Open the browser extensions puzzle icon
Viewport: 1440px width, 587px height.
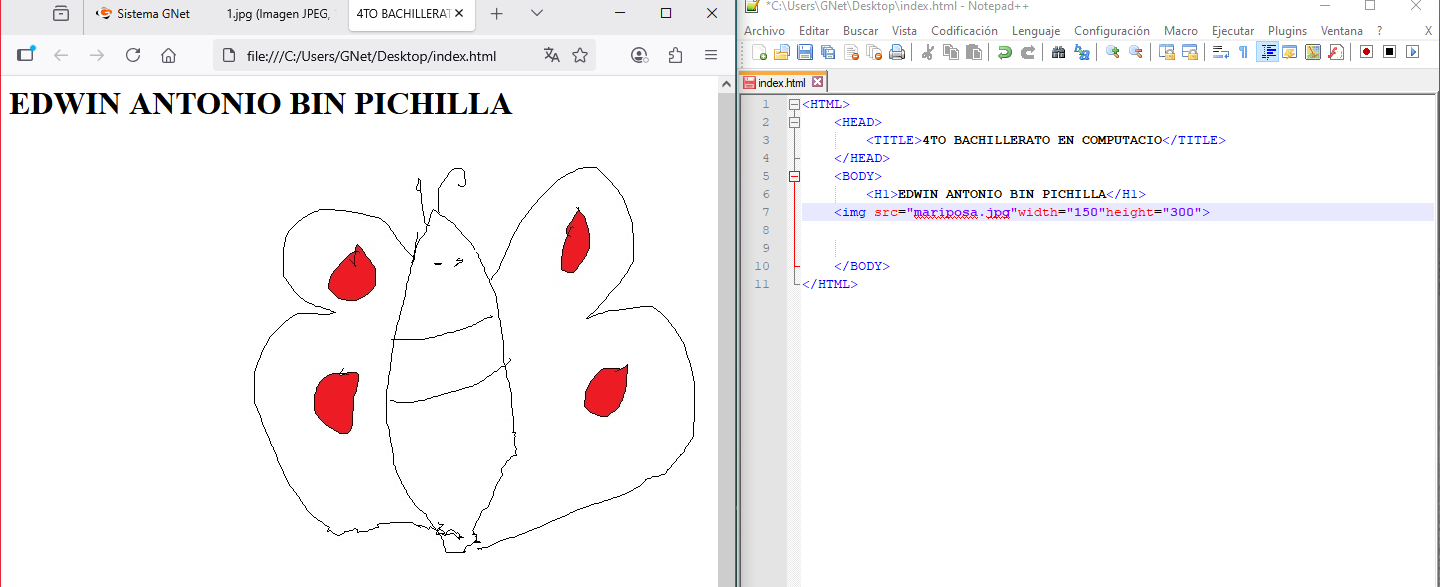(675, 55)
